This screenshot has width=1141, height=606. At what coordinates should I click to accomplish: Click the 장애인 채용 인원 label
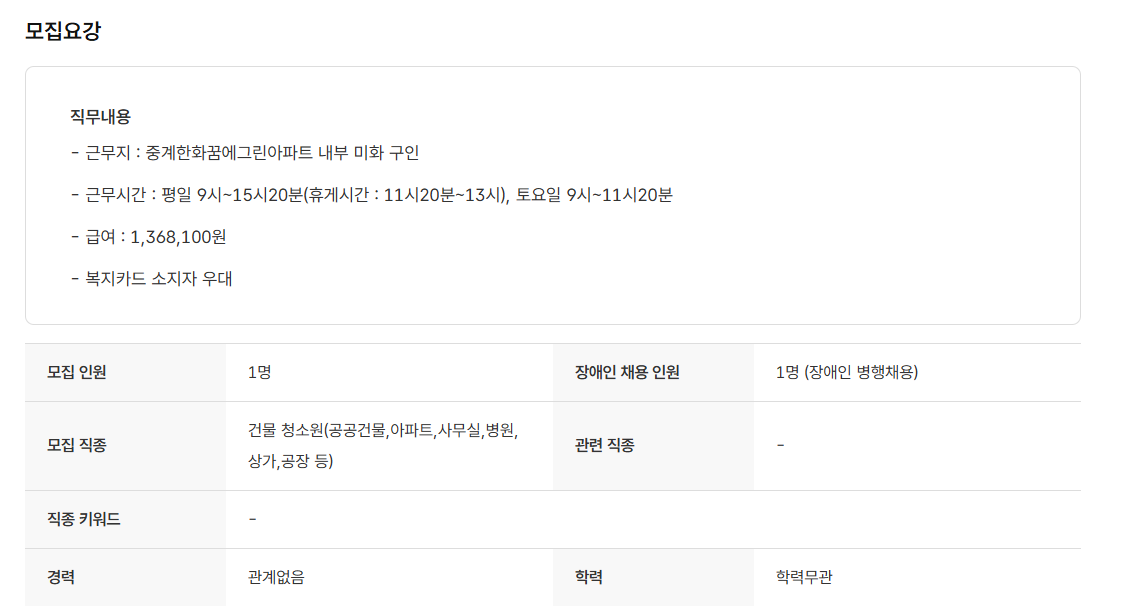[x=627, y=372]
